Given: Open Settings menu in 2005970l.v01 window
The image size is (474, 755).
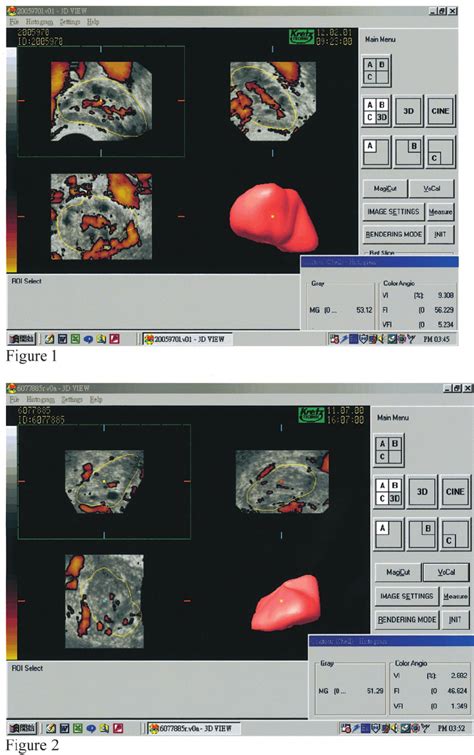Looking at the screenshot, I should click(x=70, y=22).
